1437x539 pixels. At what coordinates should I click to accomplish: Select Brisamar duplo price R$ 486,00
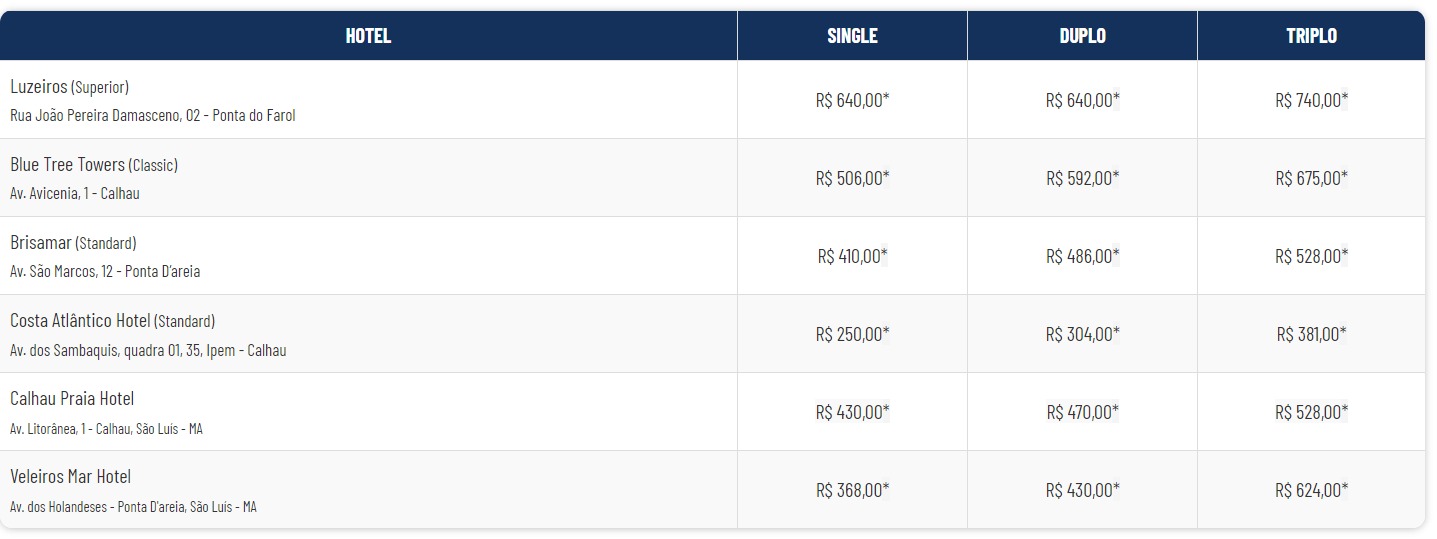tap(1082, 256)
